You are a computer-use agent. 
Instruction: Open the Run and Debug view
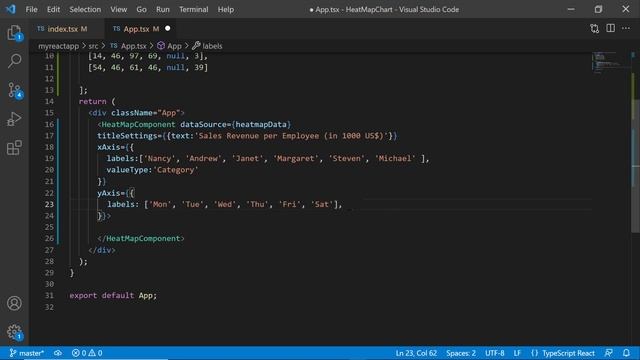[x=14, y=119]
